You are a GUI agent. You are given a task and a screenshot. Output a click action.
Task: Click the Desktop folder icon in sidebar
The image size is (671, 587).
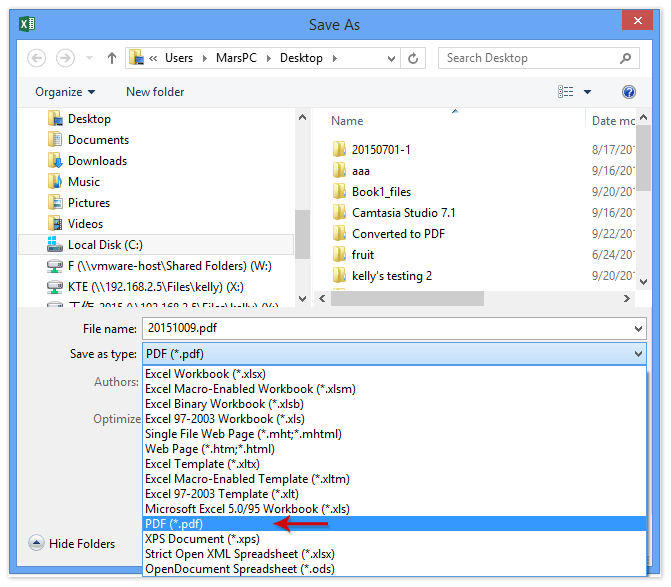55,119
